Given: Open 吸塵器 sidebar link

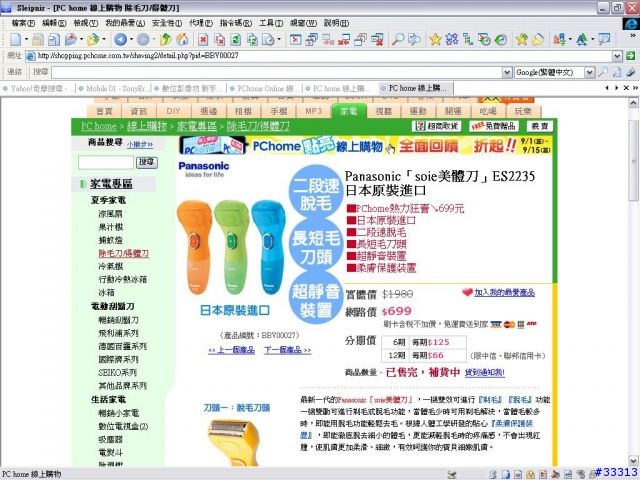Looking at the screenshot, I should 111,439.
